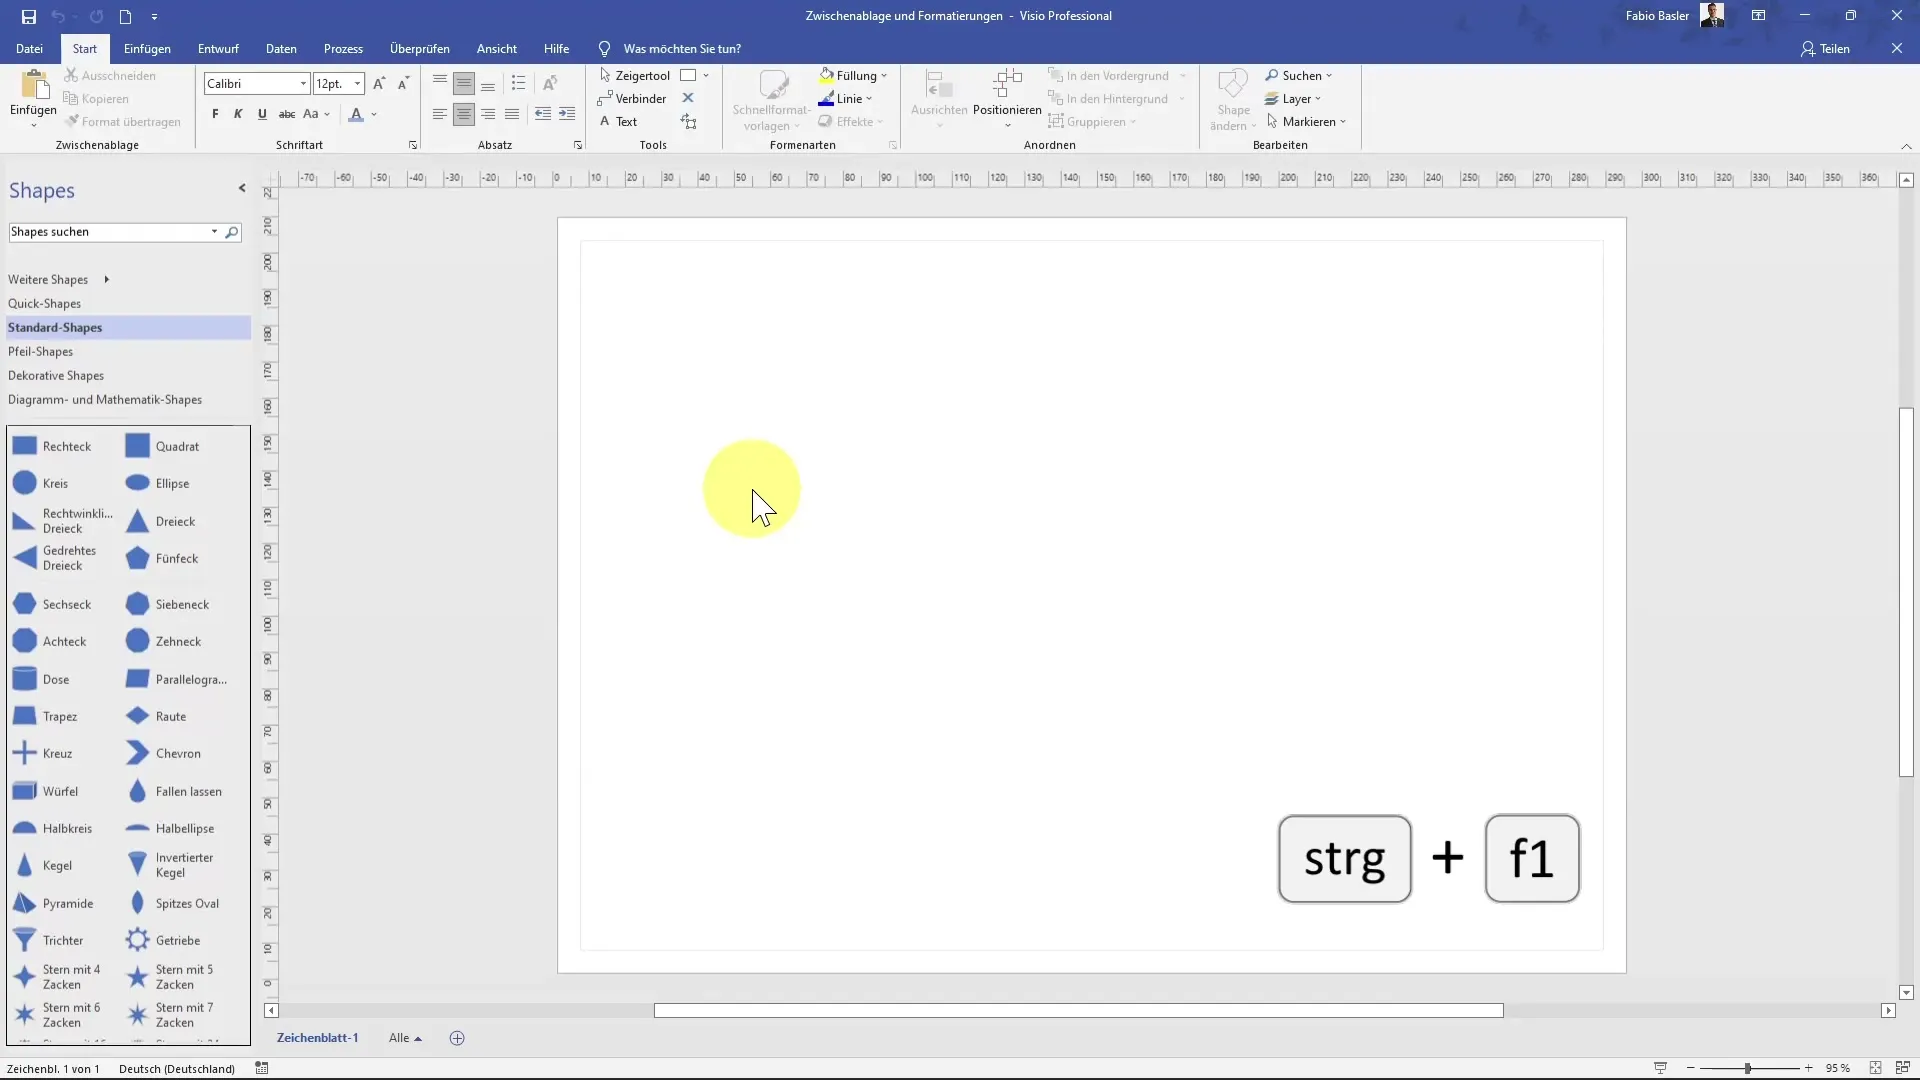Screen dimensions: 1920x1080
Task: Select the Rechteck shape
Action: pos(52,446)
